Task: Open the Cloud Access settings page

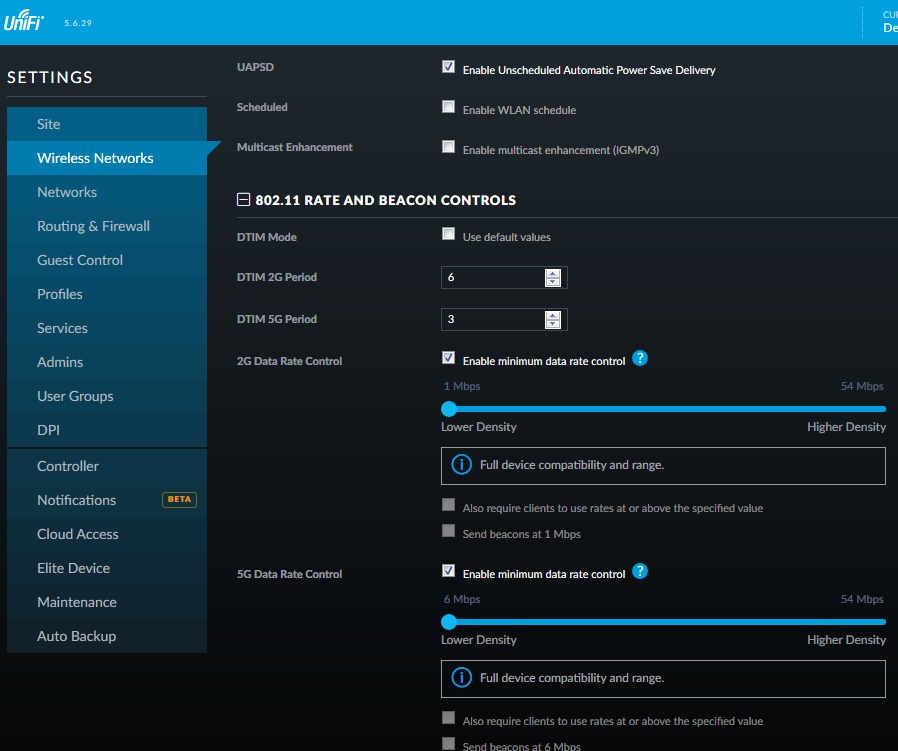Action: tap(77, 534)
